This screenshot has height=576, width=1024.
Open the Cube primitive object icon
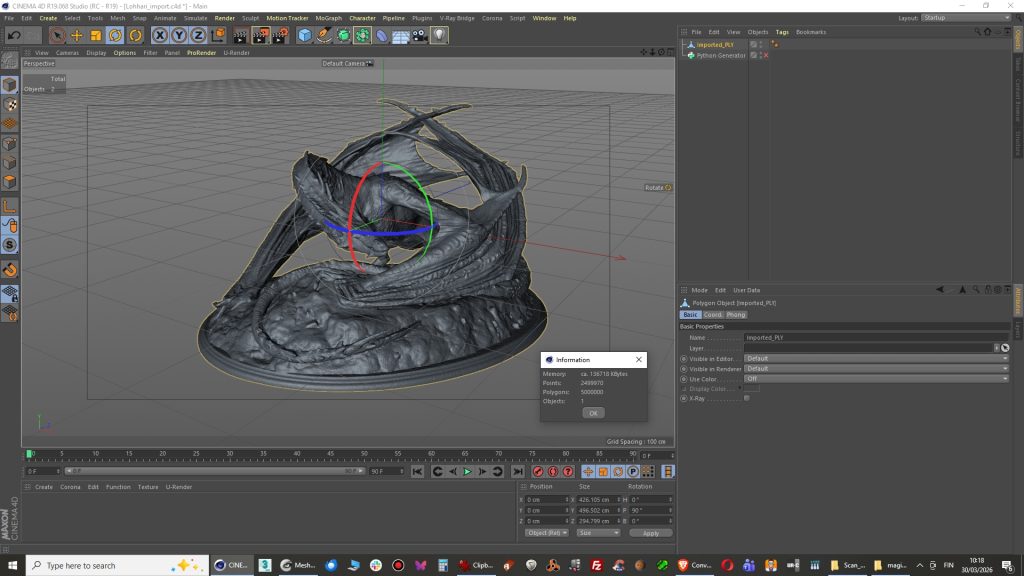coord(305,35)
